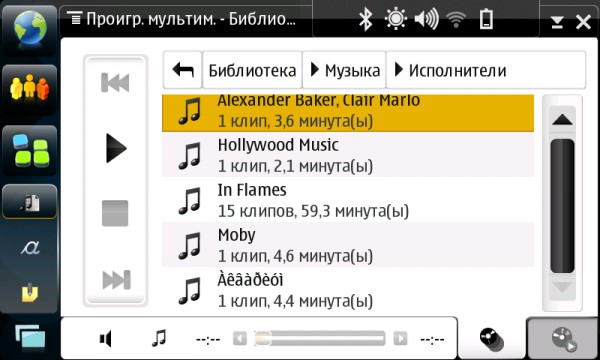Viewport: 600px width, 360px height.
Task: Click the Bluetooth status icon
Action: pyautogui.click(x=365, y=19)
